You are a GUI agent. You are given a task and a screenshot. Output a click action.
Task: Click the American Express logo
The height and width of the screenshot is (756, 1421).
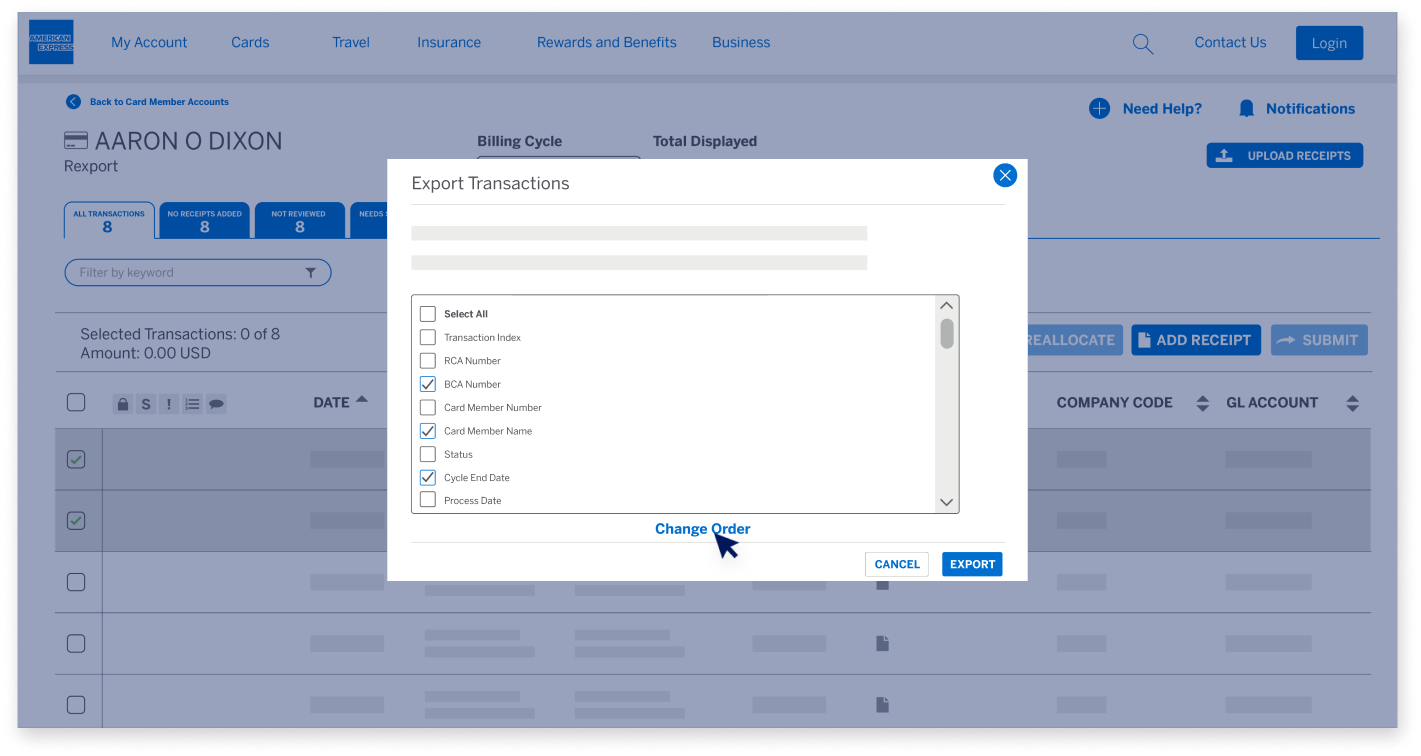51,42
